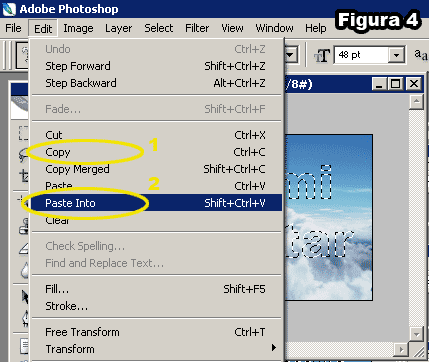This screenshot has width=429, height=362.
Task: Open the Layer menu
Action: (x=118, y=28)
